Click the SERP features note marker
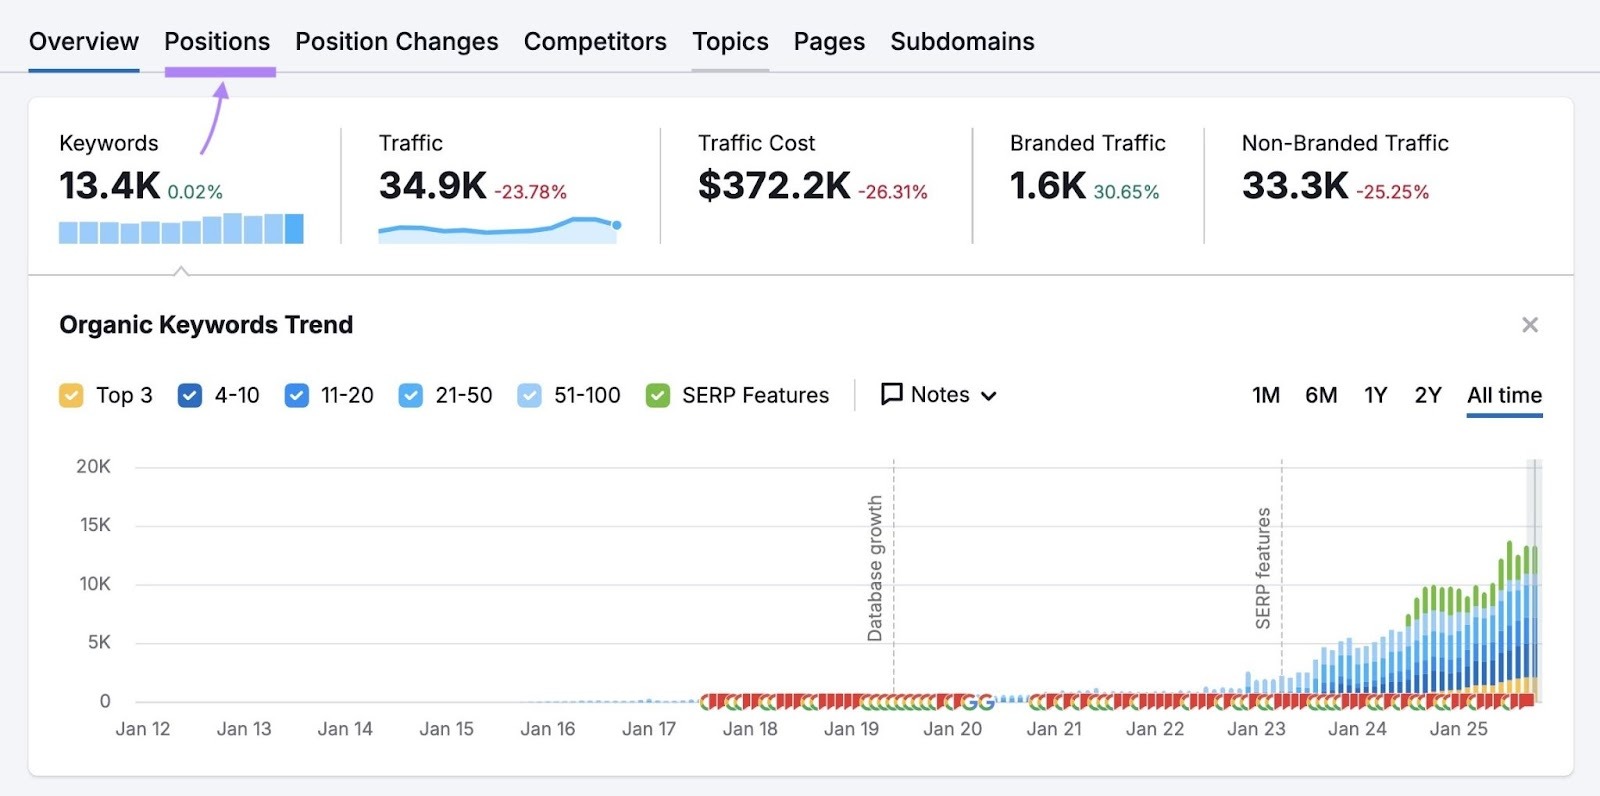The width and height of the screenshot is (1600, 796). pos(1263,568)
